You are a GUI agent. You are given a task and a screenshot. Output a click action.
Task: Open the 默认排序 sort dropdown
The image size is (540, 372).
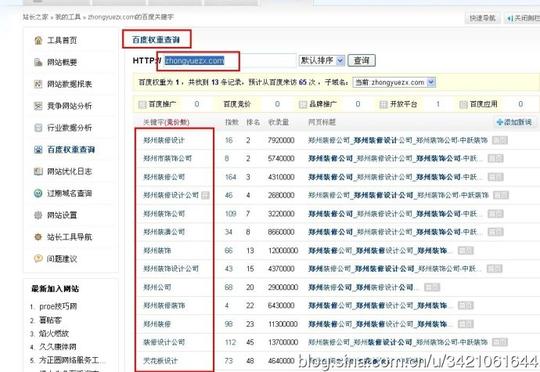[x=322, y=61]
